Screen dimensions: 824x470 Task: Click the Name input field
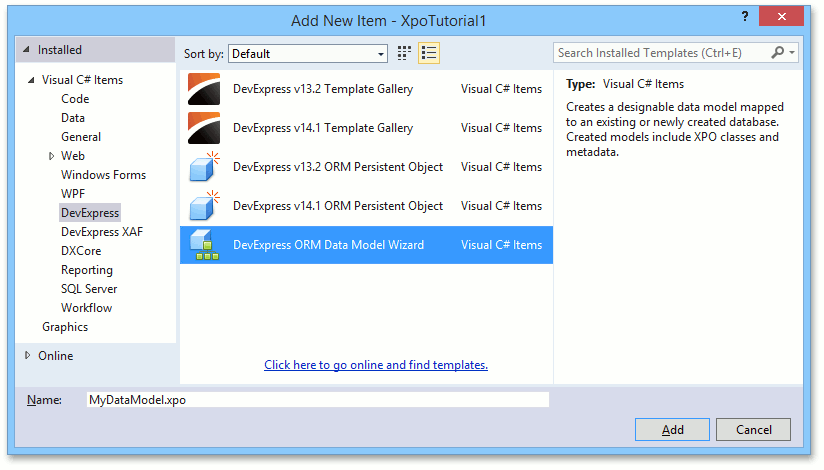317,400
